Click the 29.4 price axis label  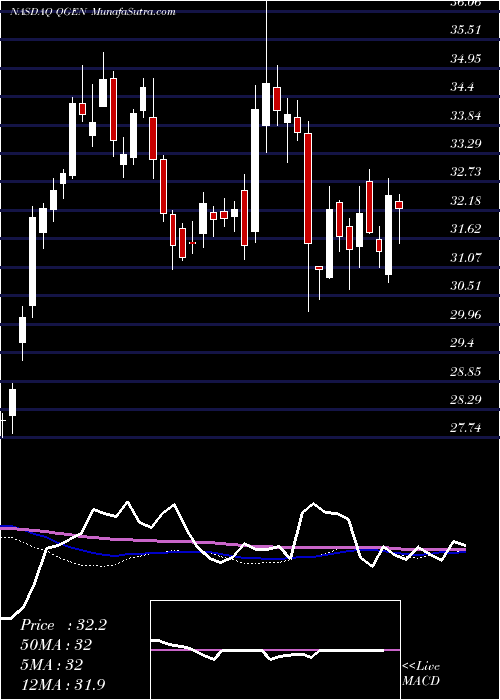click(462, 343)
